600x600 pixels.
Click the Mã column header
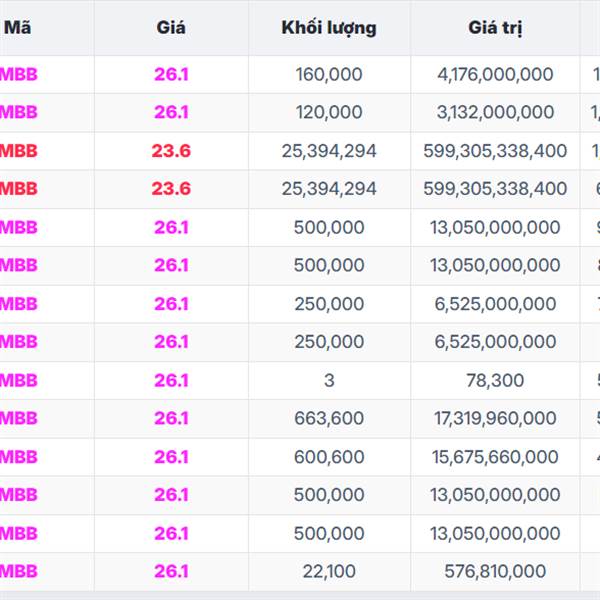[x=17, y=28]
